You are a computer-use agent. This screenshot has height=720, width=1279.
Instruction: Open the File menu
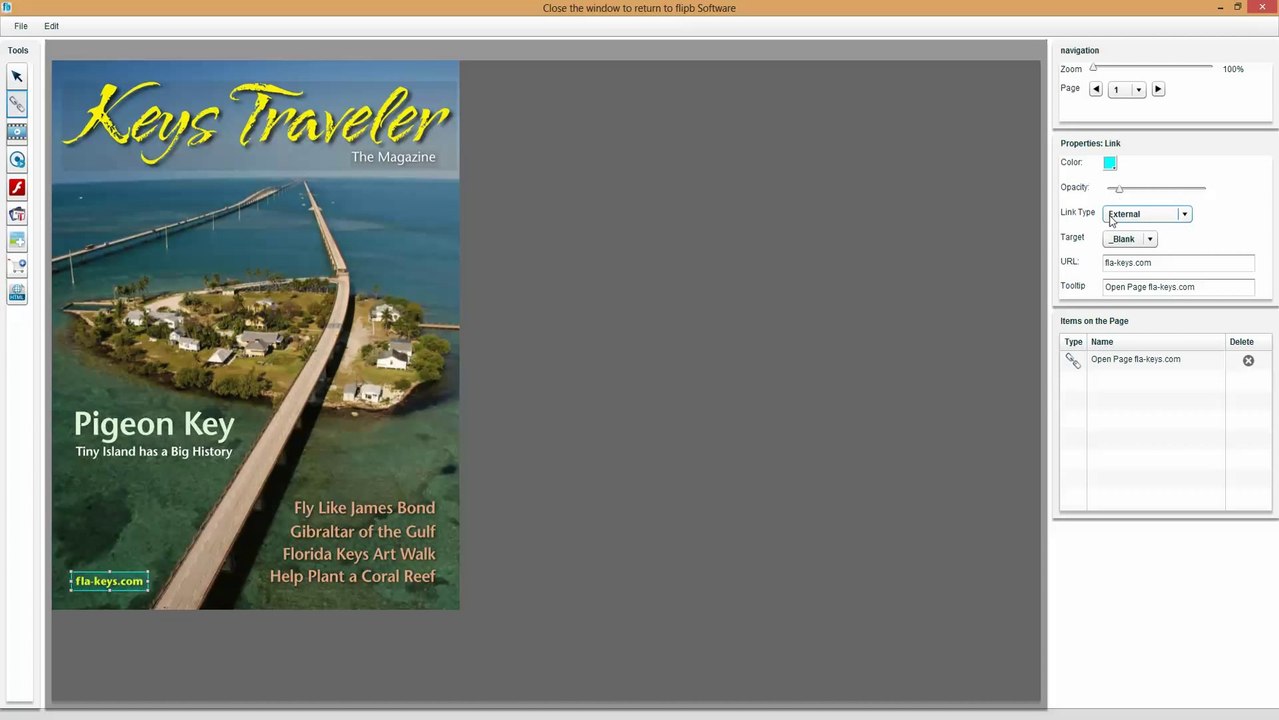point(21,26)
